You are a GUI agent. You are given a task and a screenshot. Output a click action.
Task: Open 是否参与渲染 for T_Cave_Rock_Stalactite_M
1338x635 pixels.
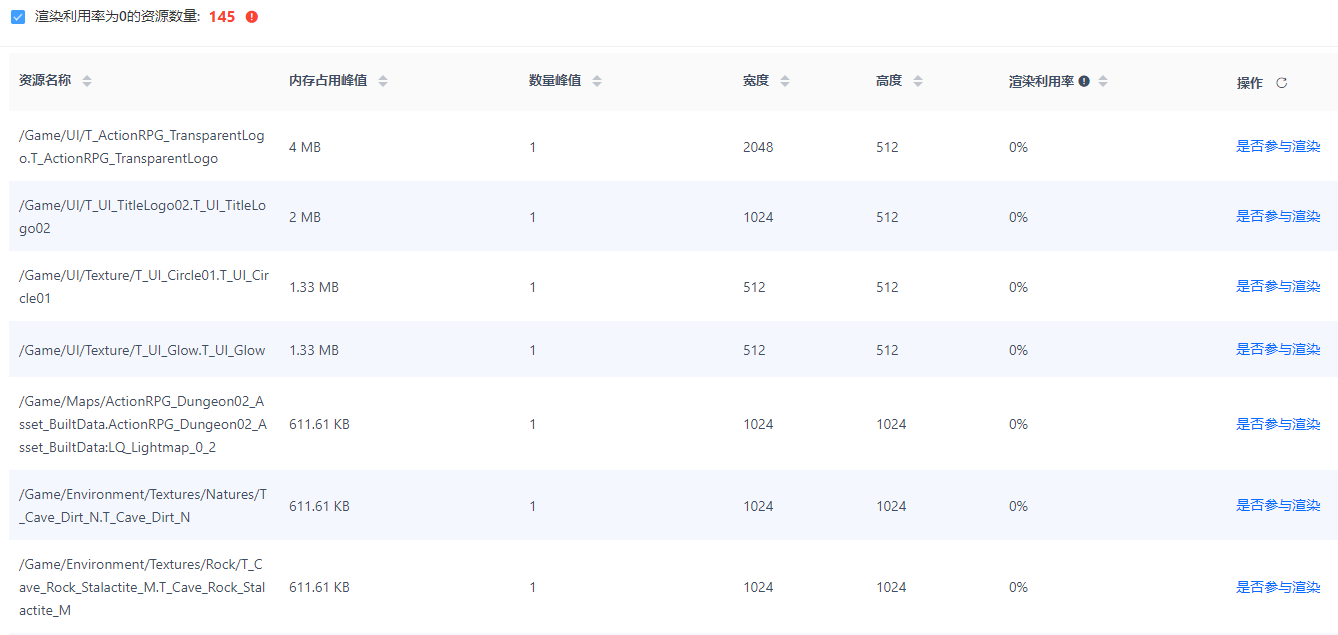pyautogui.click(x=1278, y=587)
